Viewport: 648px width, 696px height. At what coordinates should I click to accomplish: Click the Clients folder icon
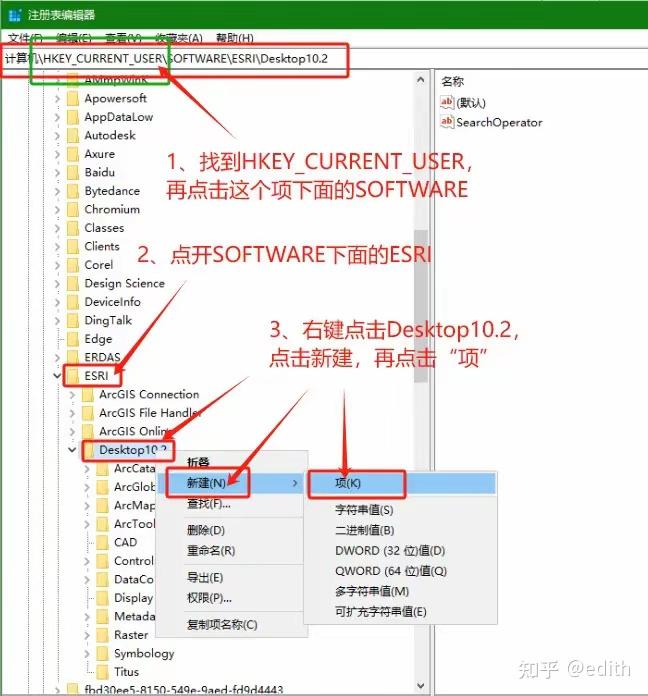click(73, 246)
